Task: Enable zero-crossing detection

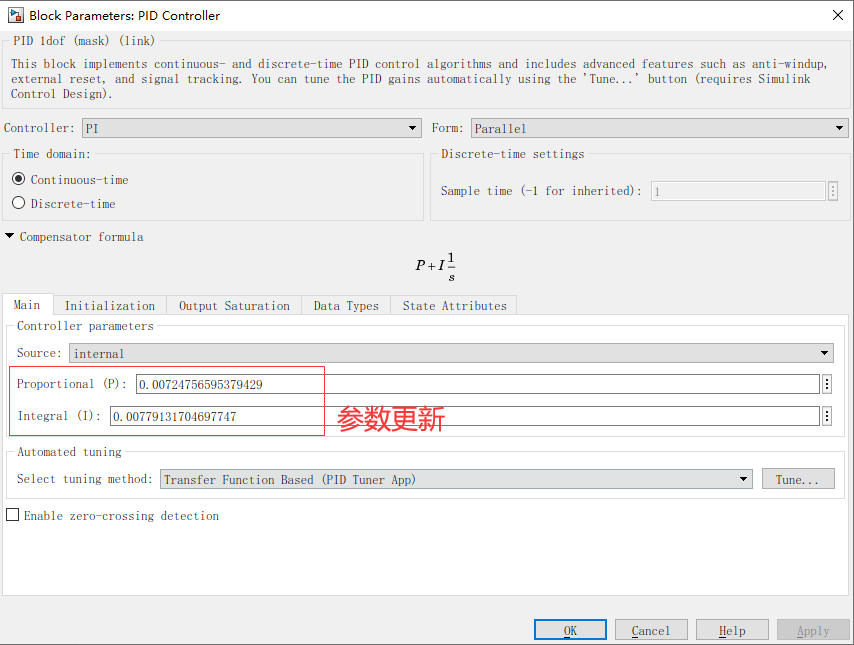Action: pos(13,514)
